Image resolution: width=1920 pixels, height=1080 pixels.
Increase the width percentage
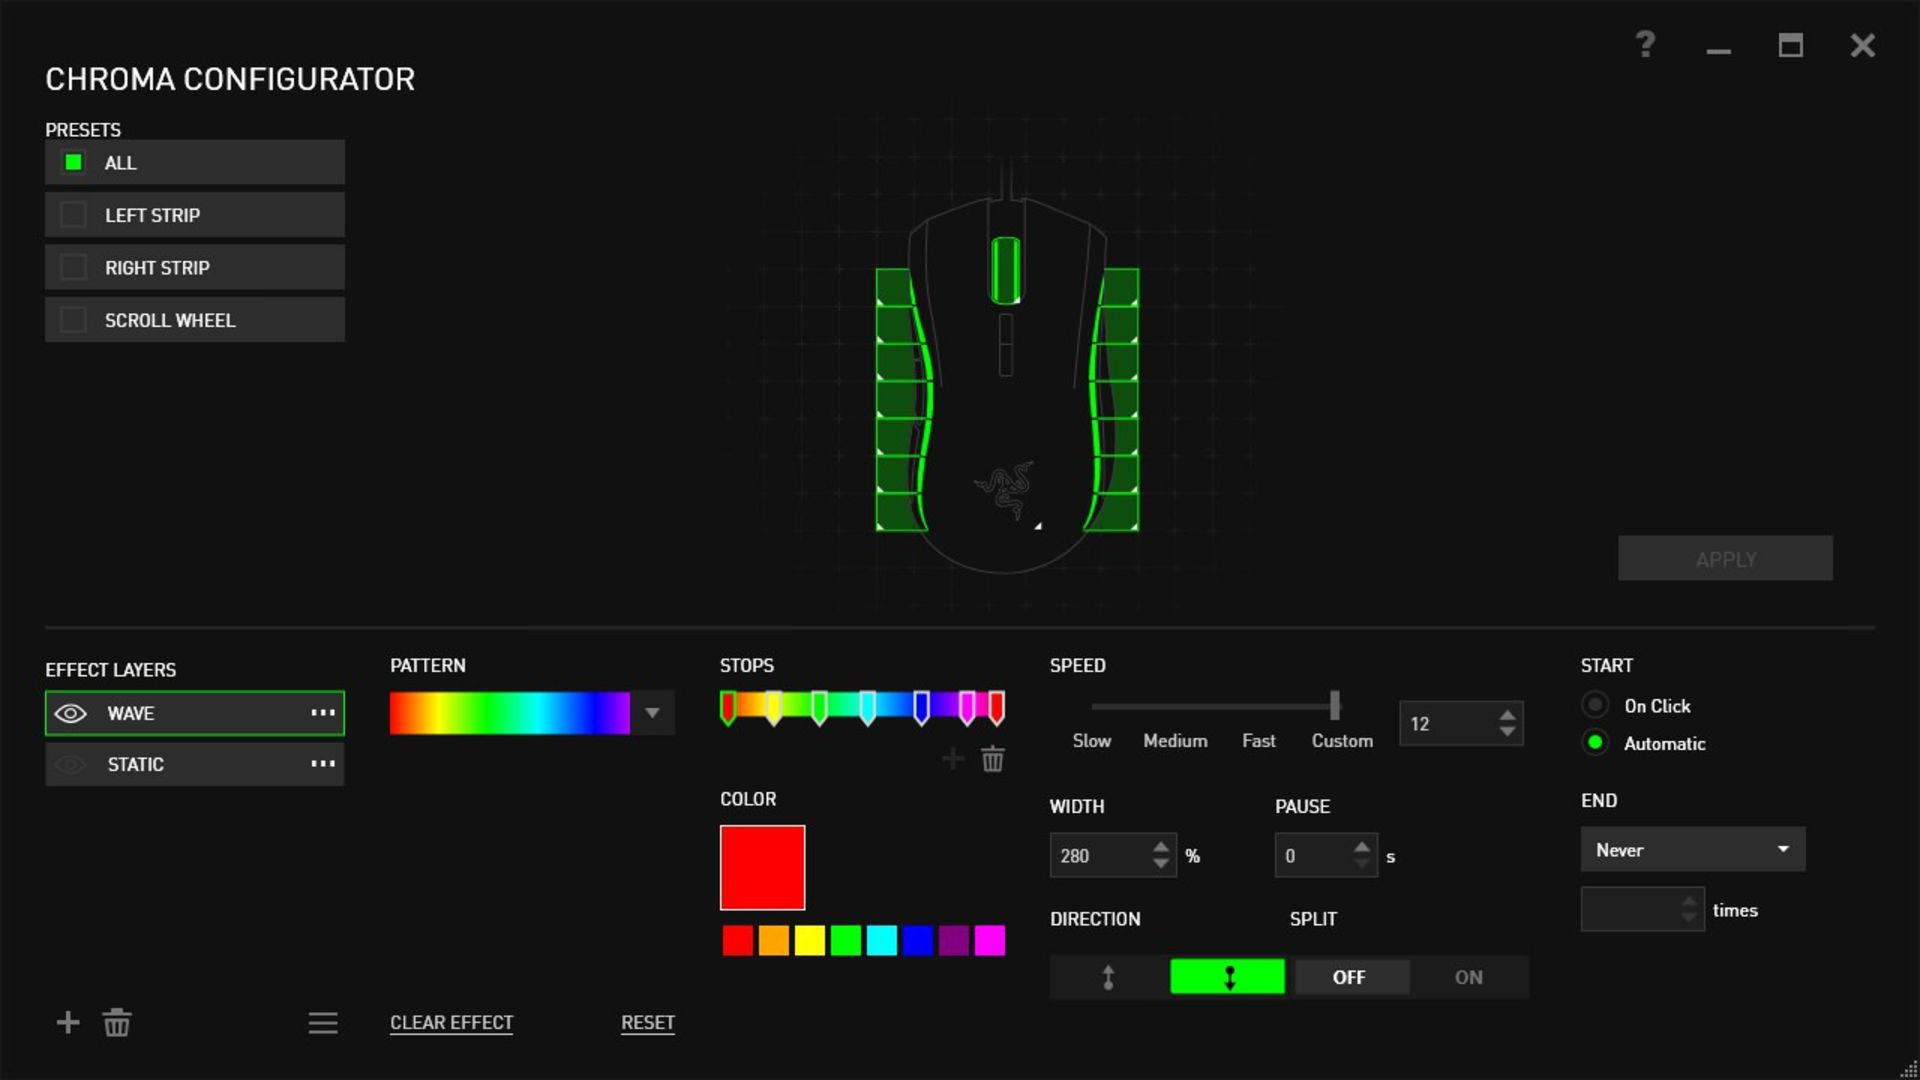pyautogui.click(x=1160, y=847)
